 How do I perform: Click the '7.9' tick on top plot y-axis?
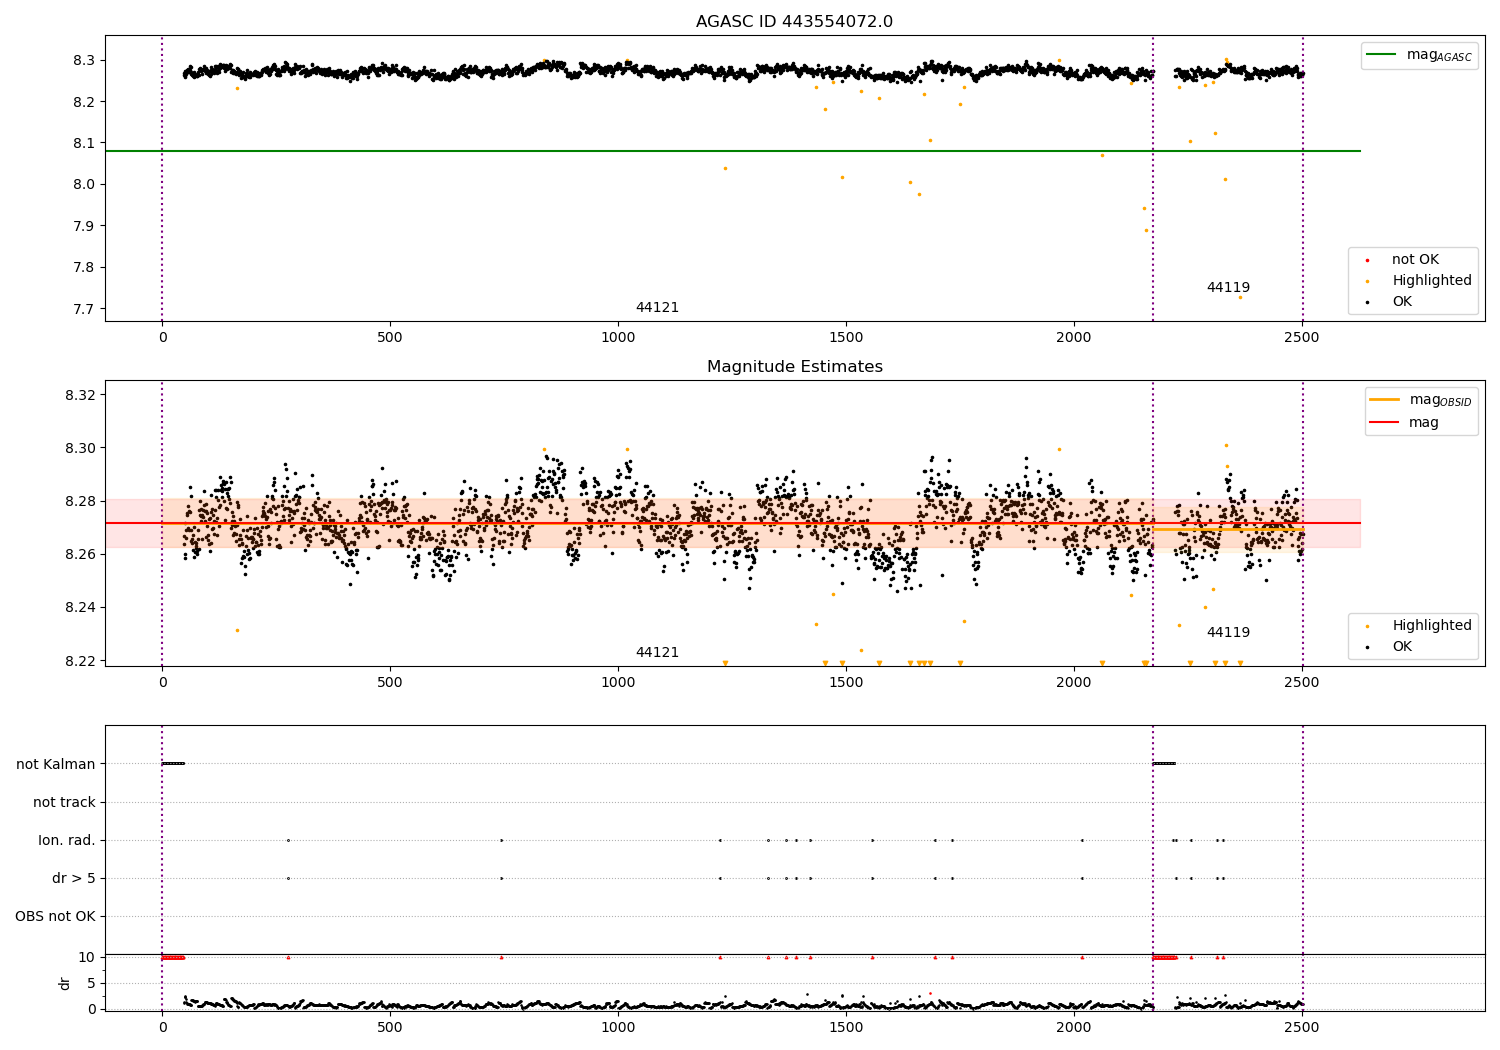(86, 226)
